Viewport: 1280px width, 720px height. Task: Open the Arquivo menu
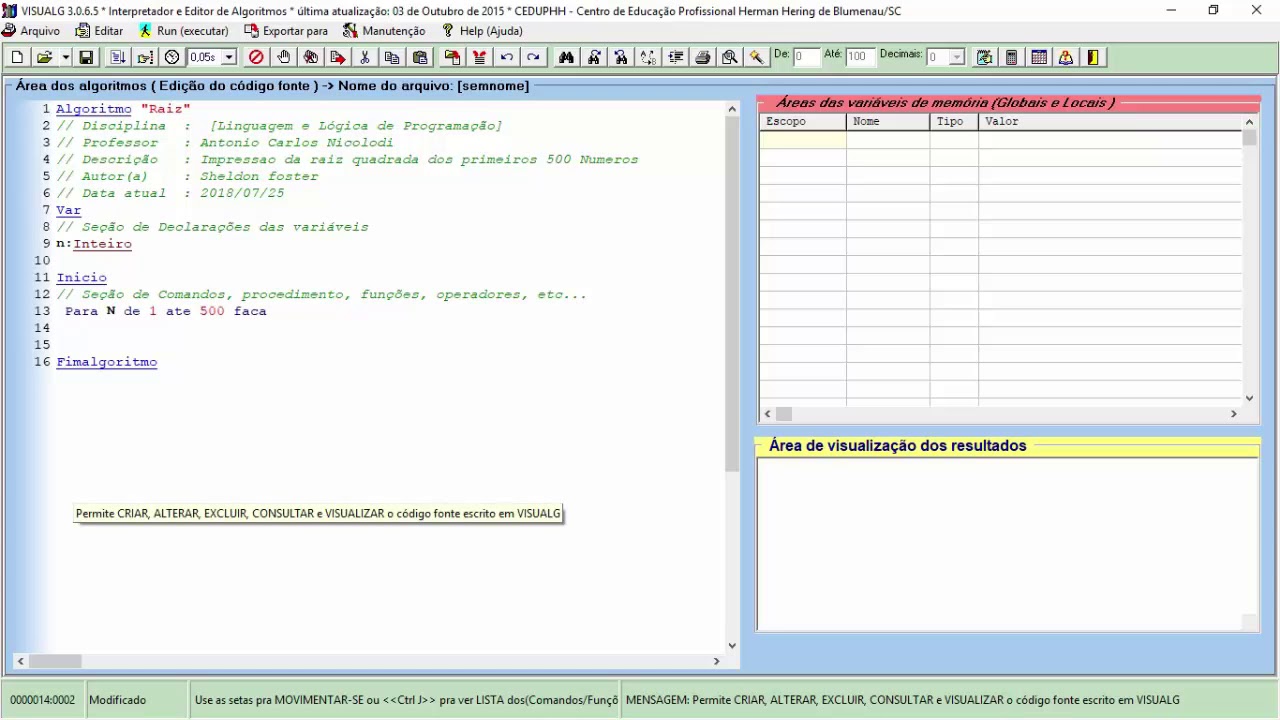click(x=31, y=31)
